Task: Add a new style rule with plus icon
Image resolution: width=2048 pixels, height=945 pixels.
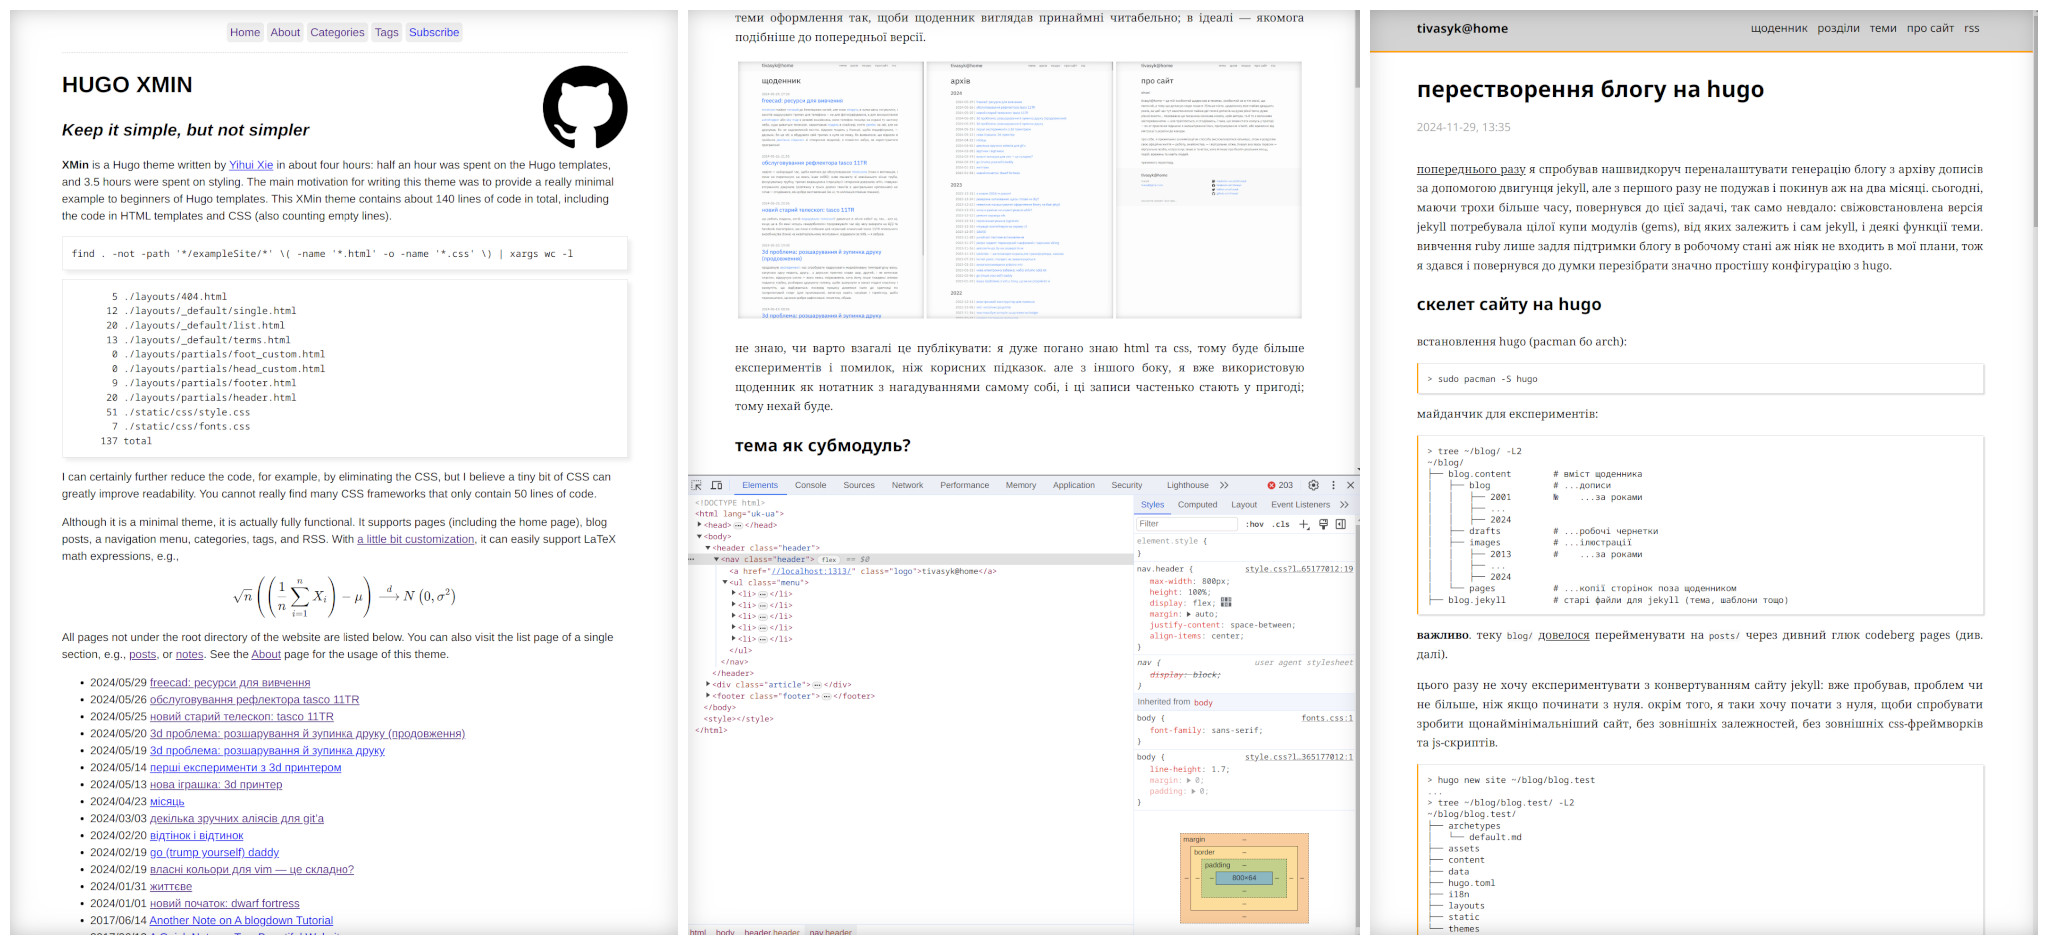Action: pyautogui.click(x=1304, y=524)
